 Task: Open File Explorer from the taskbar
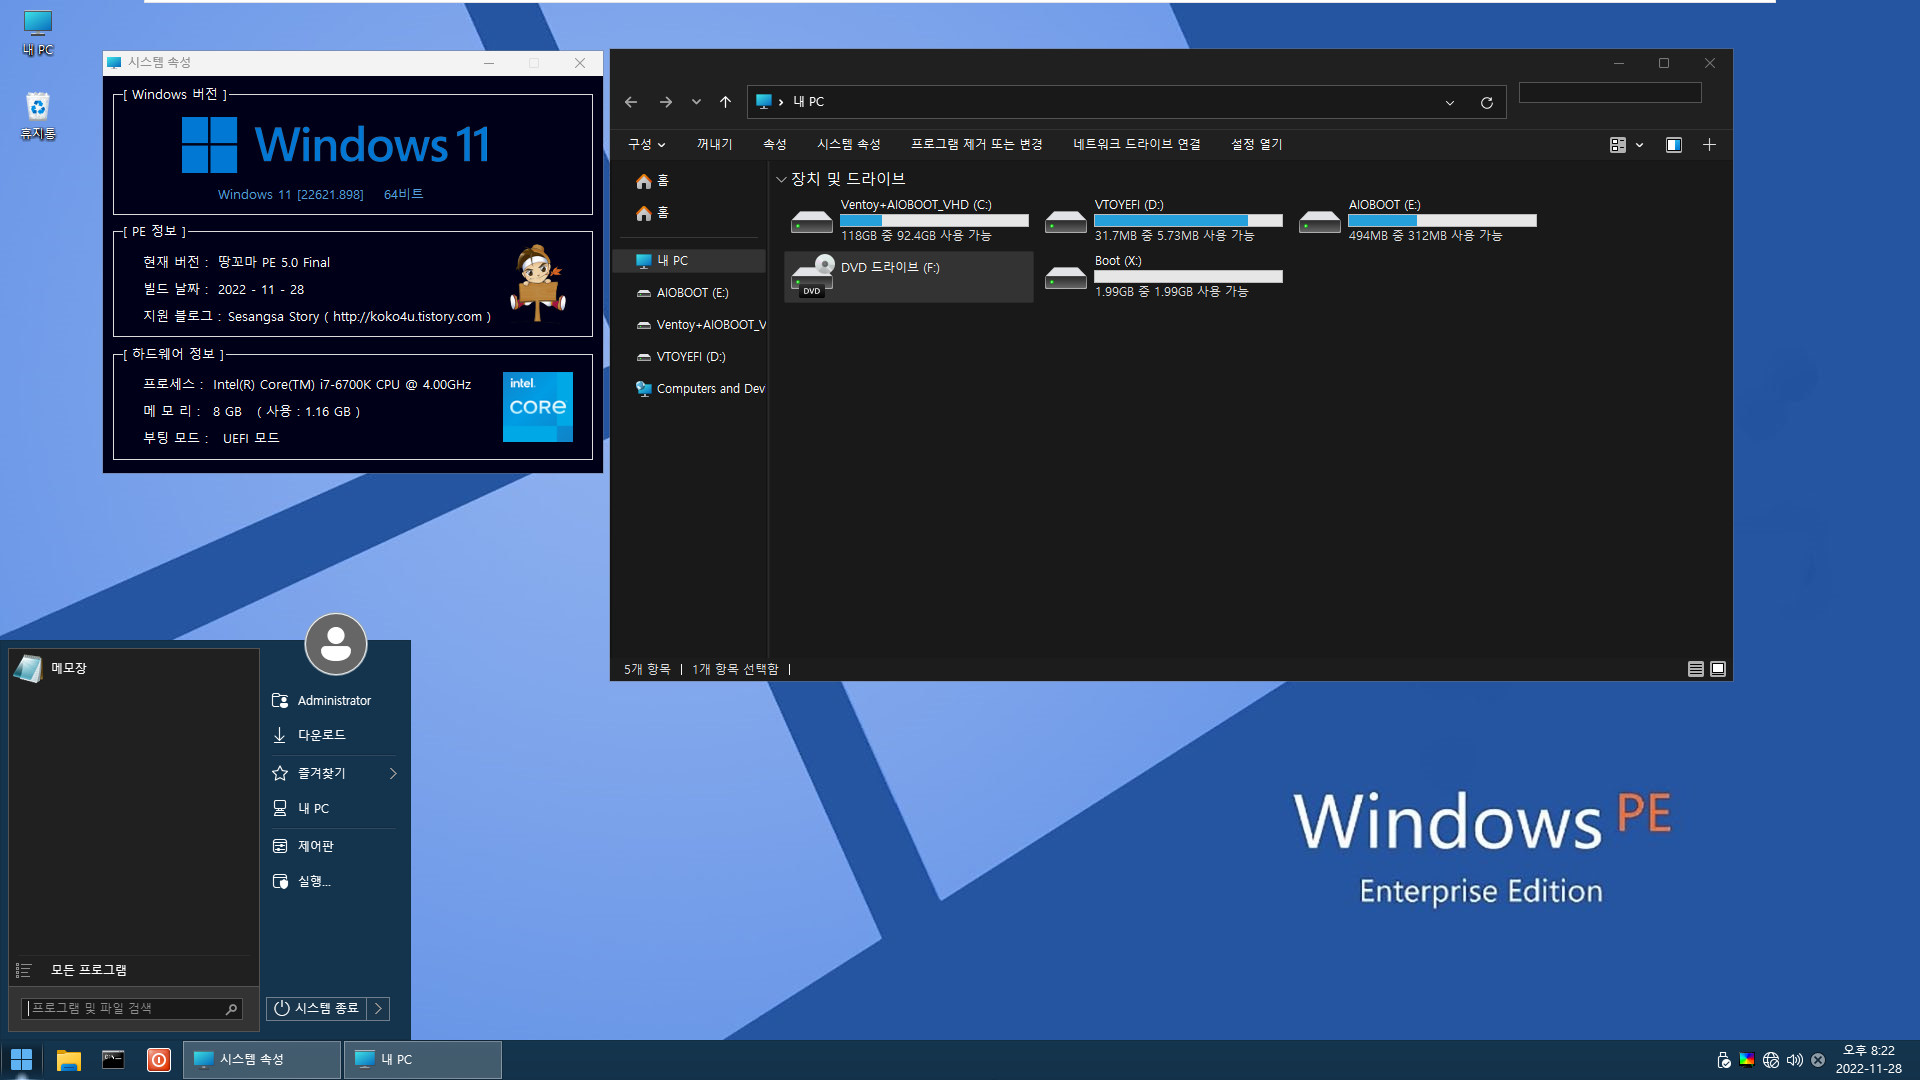click(68, 1060)
